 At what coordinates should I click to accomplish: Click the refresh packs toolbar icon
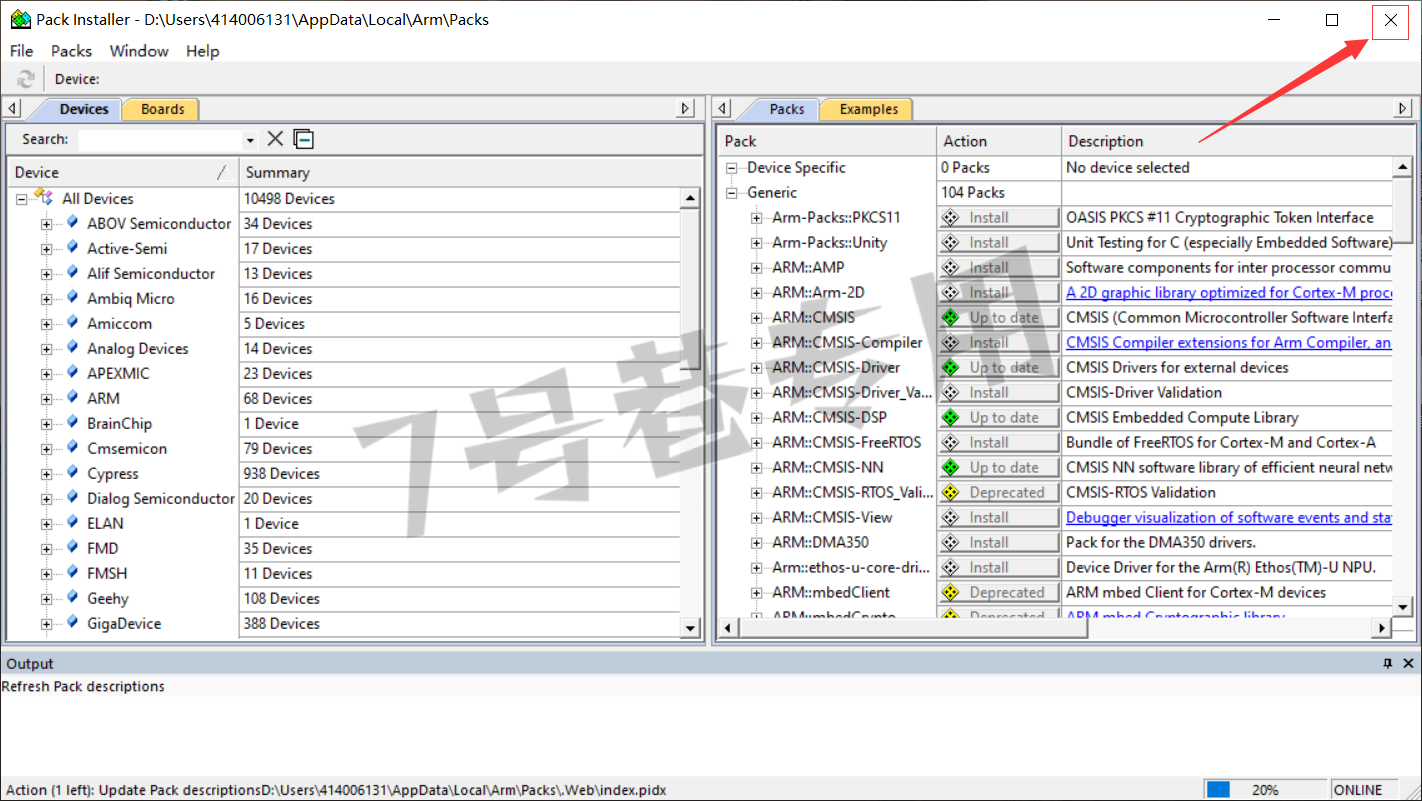(26, 79)
